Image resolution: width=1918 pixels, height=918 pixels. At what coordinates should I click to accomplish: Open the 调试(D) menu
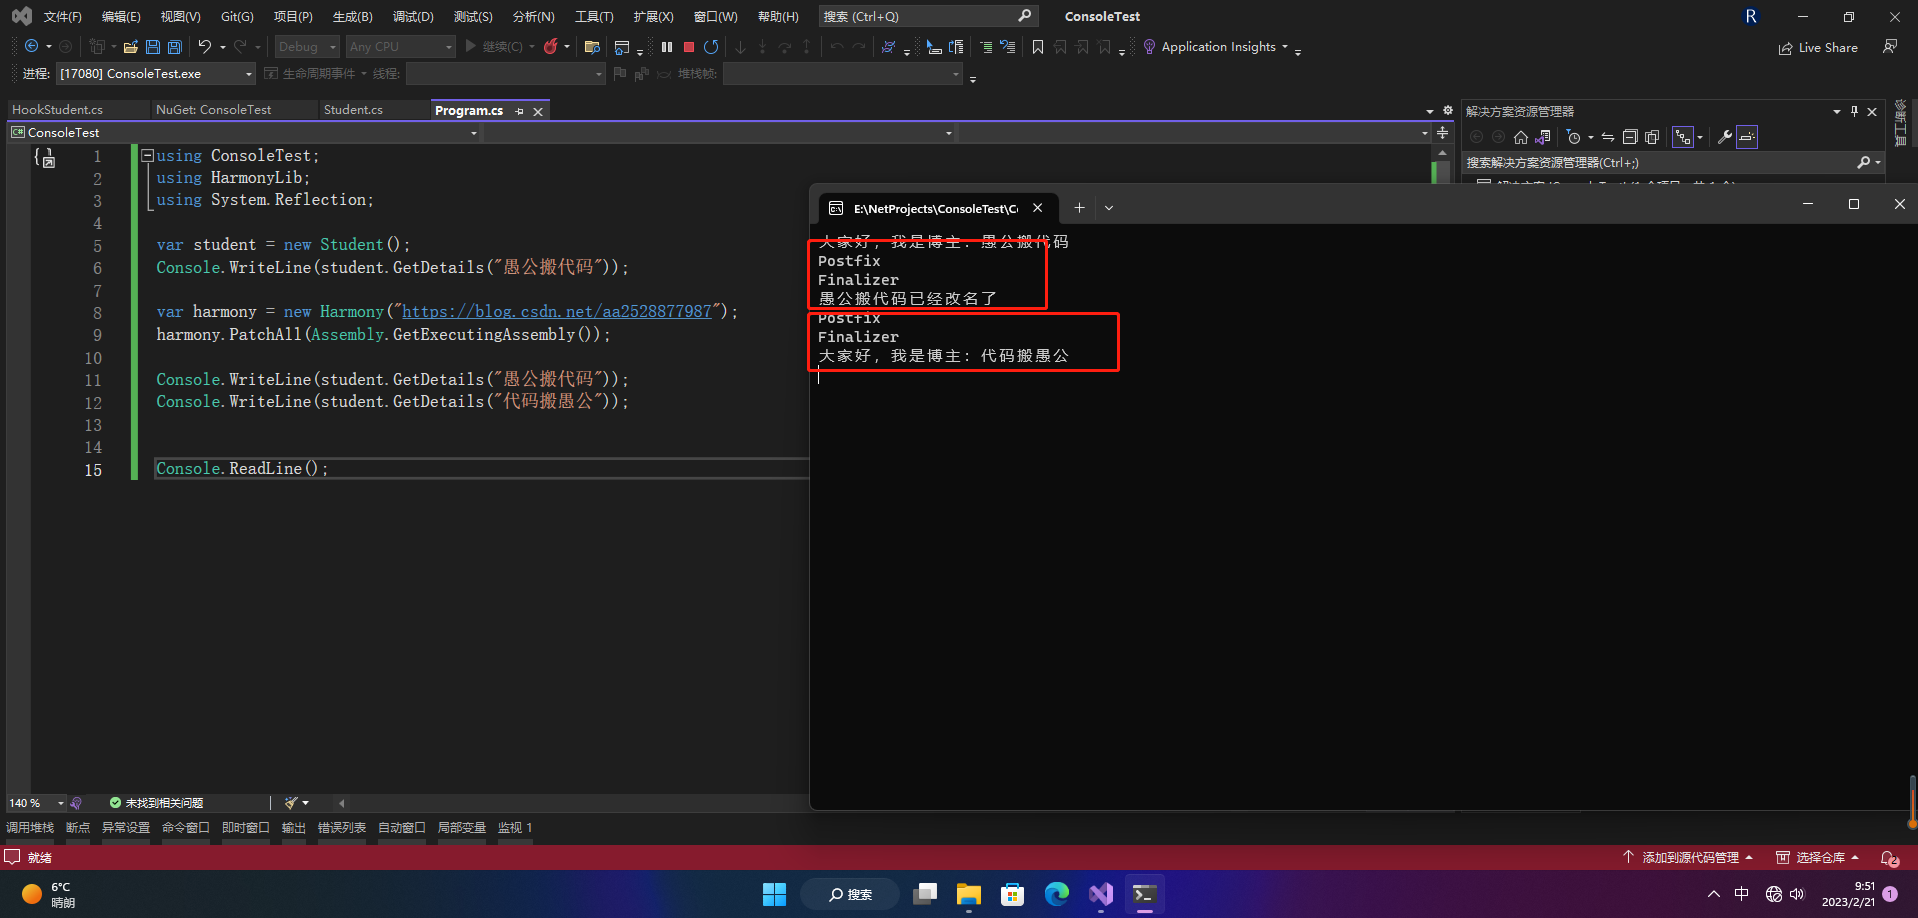pos(413,17)
